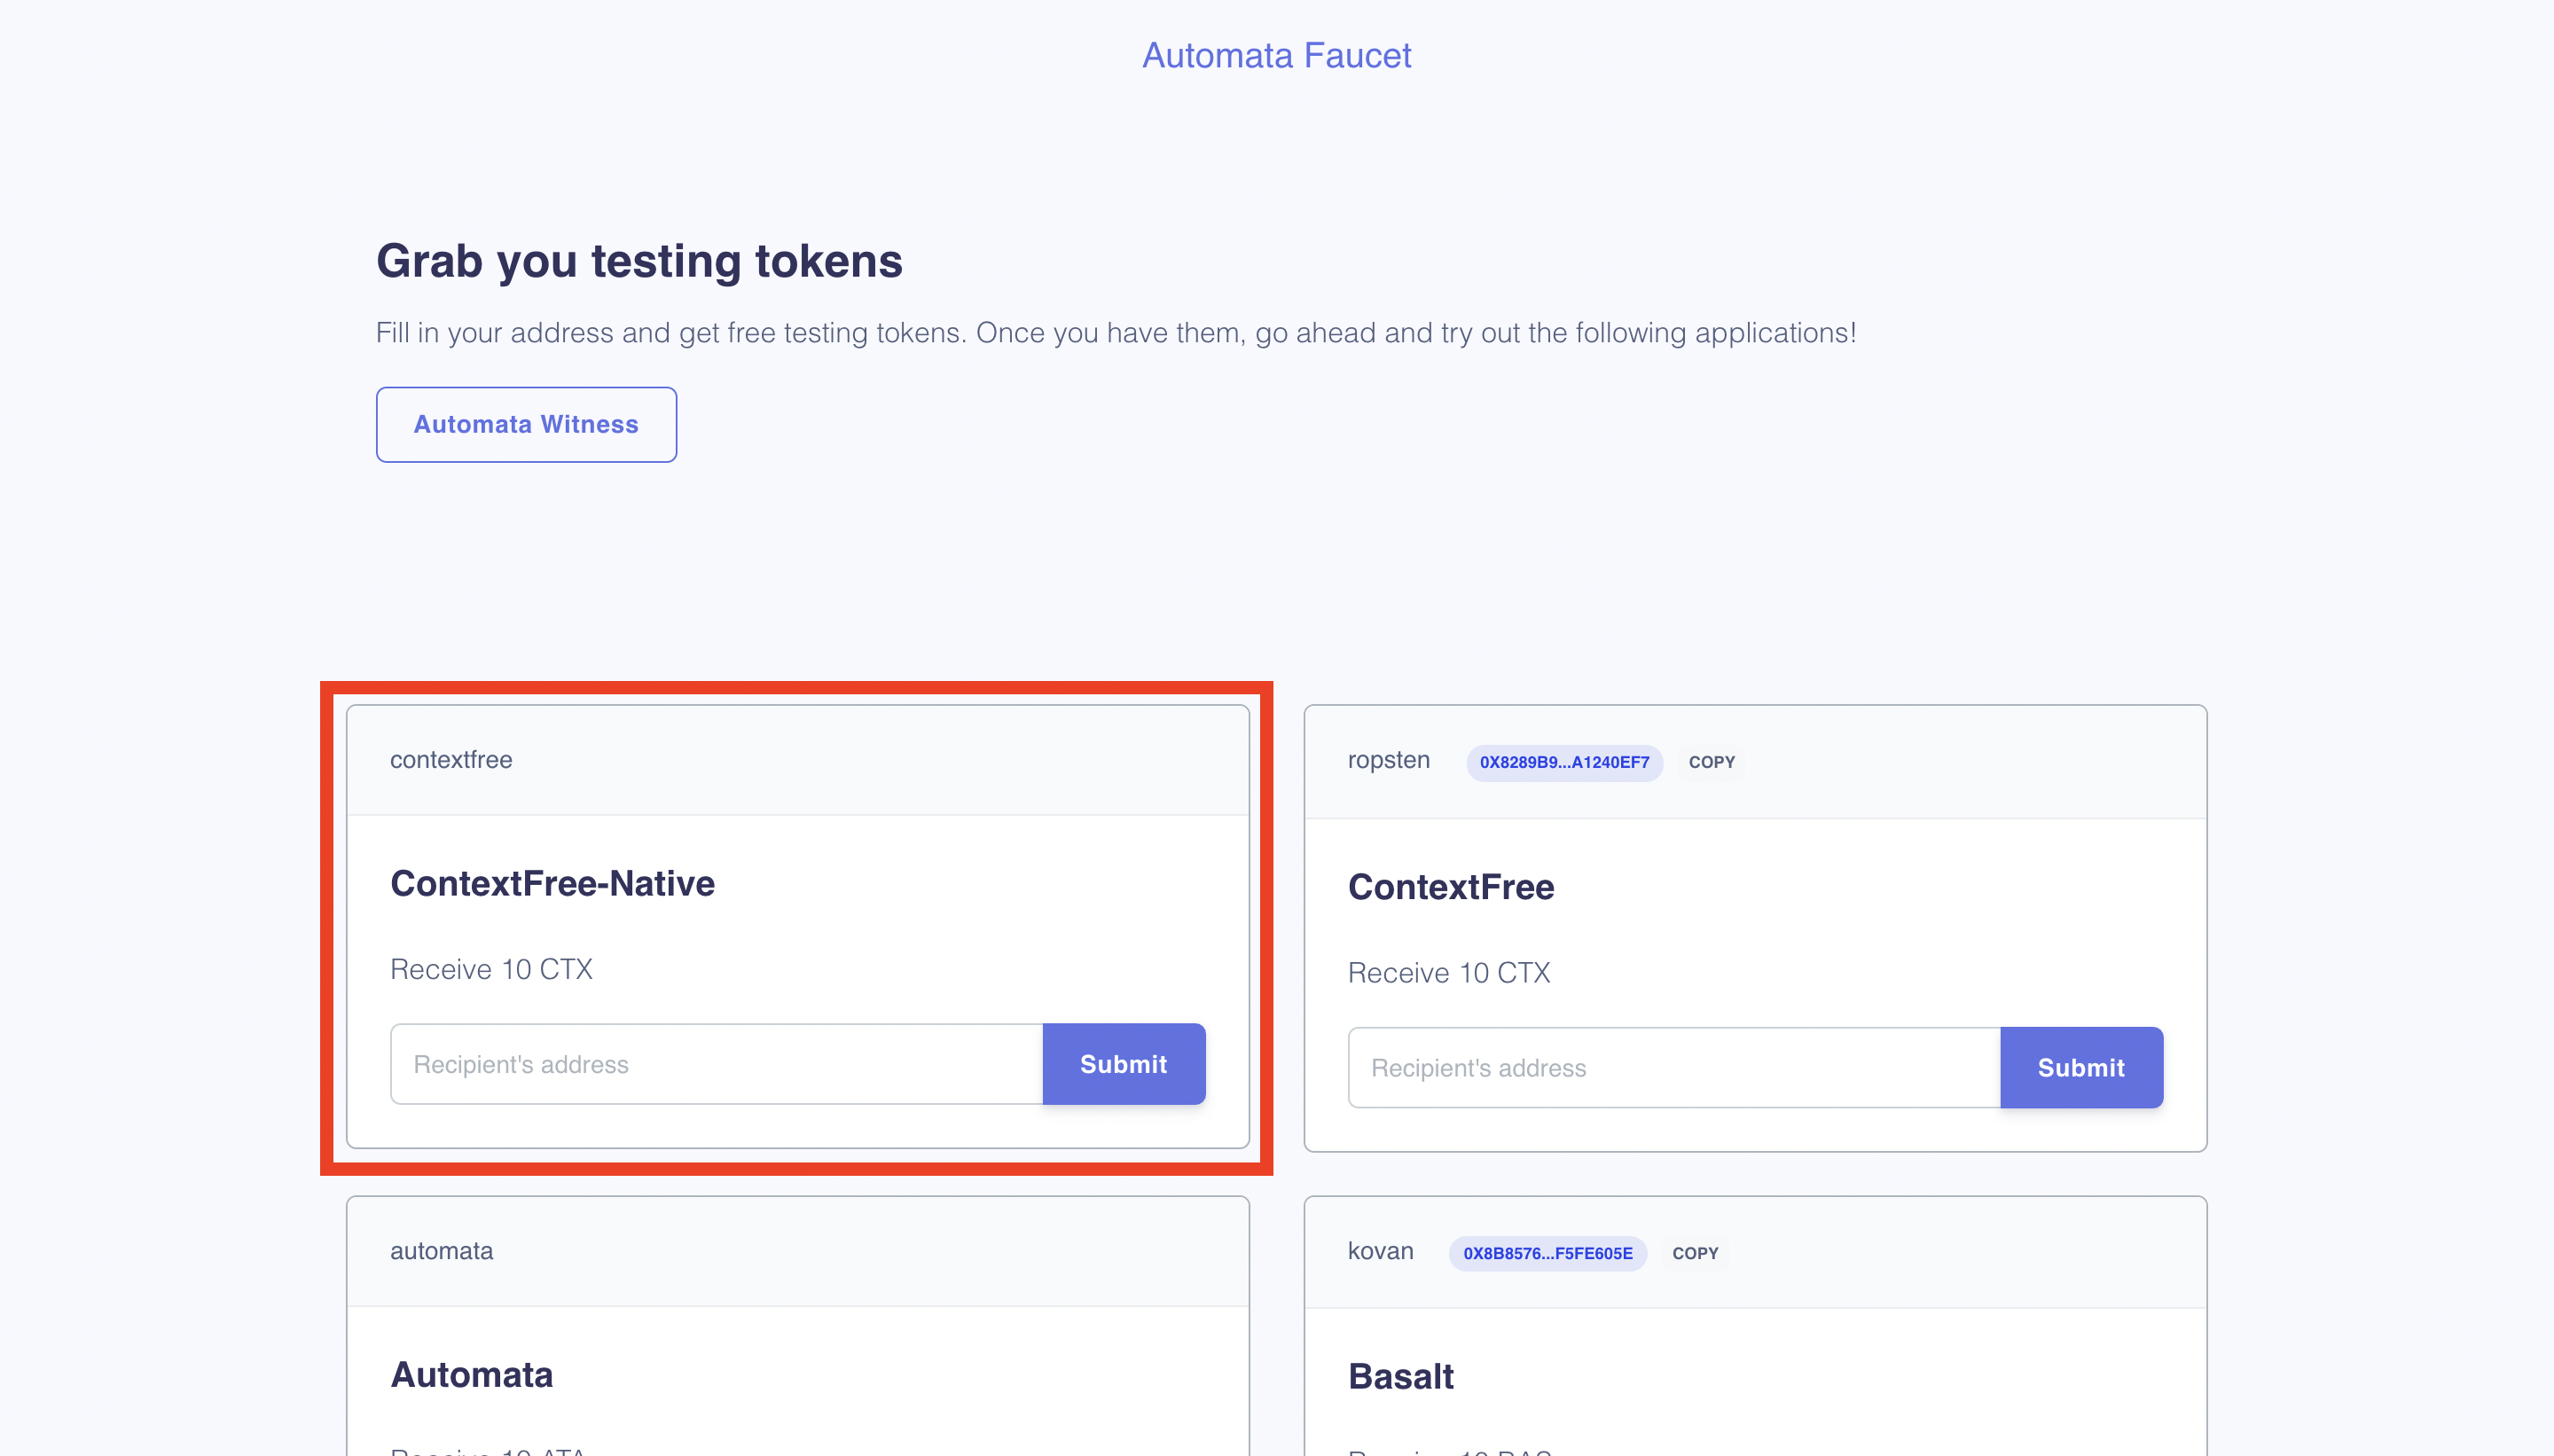The width and height of the screenshot is (2554, 1456).
Task: Click the 0X8289B9...A1240EF7 address badge
Action: (x=1564, y=762)
